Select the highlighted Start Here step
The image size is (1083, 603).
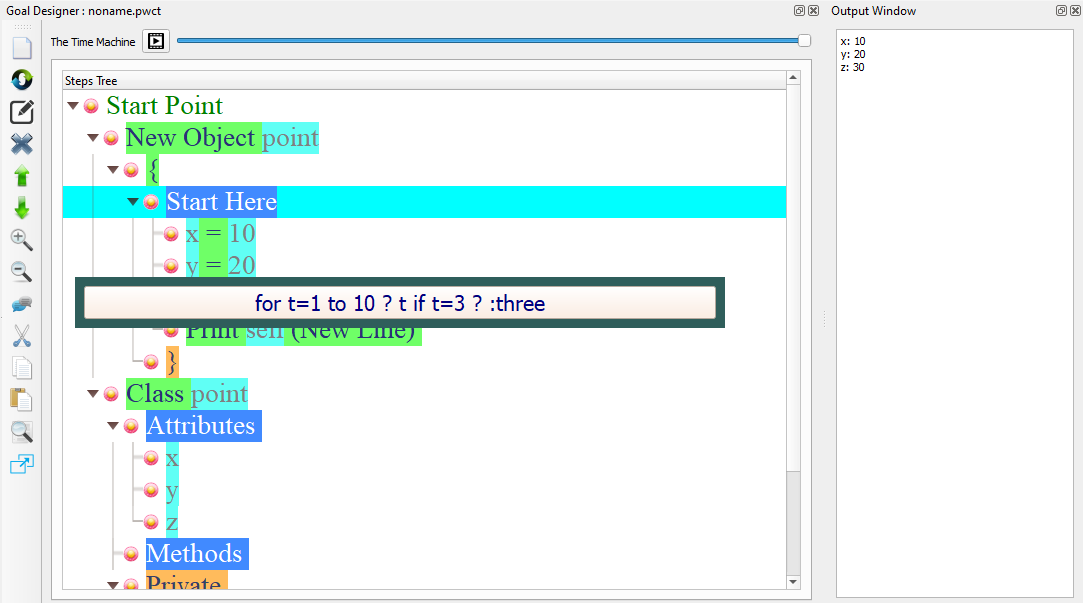coord(221,201)
